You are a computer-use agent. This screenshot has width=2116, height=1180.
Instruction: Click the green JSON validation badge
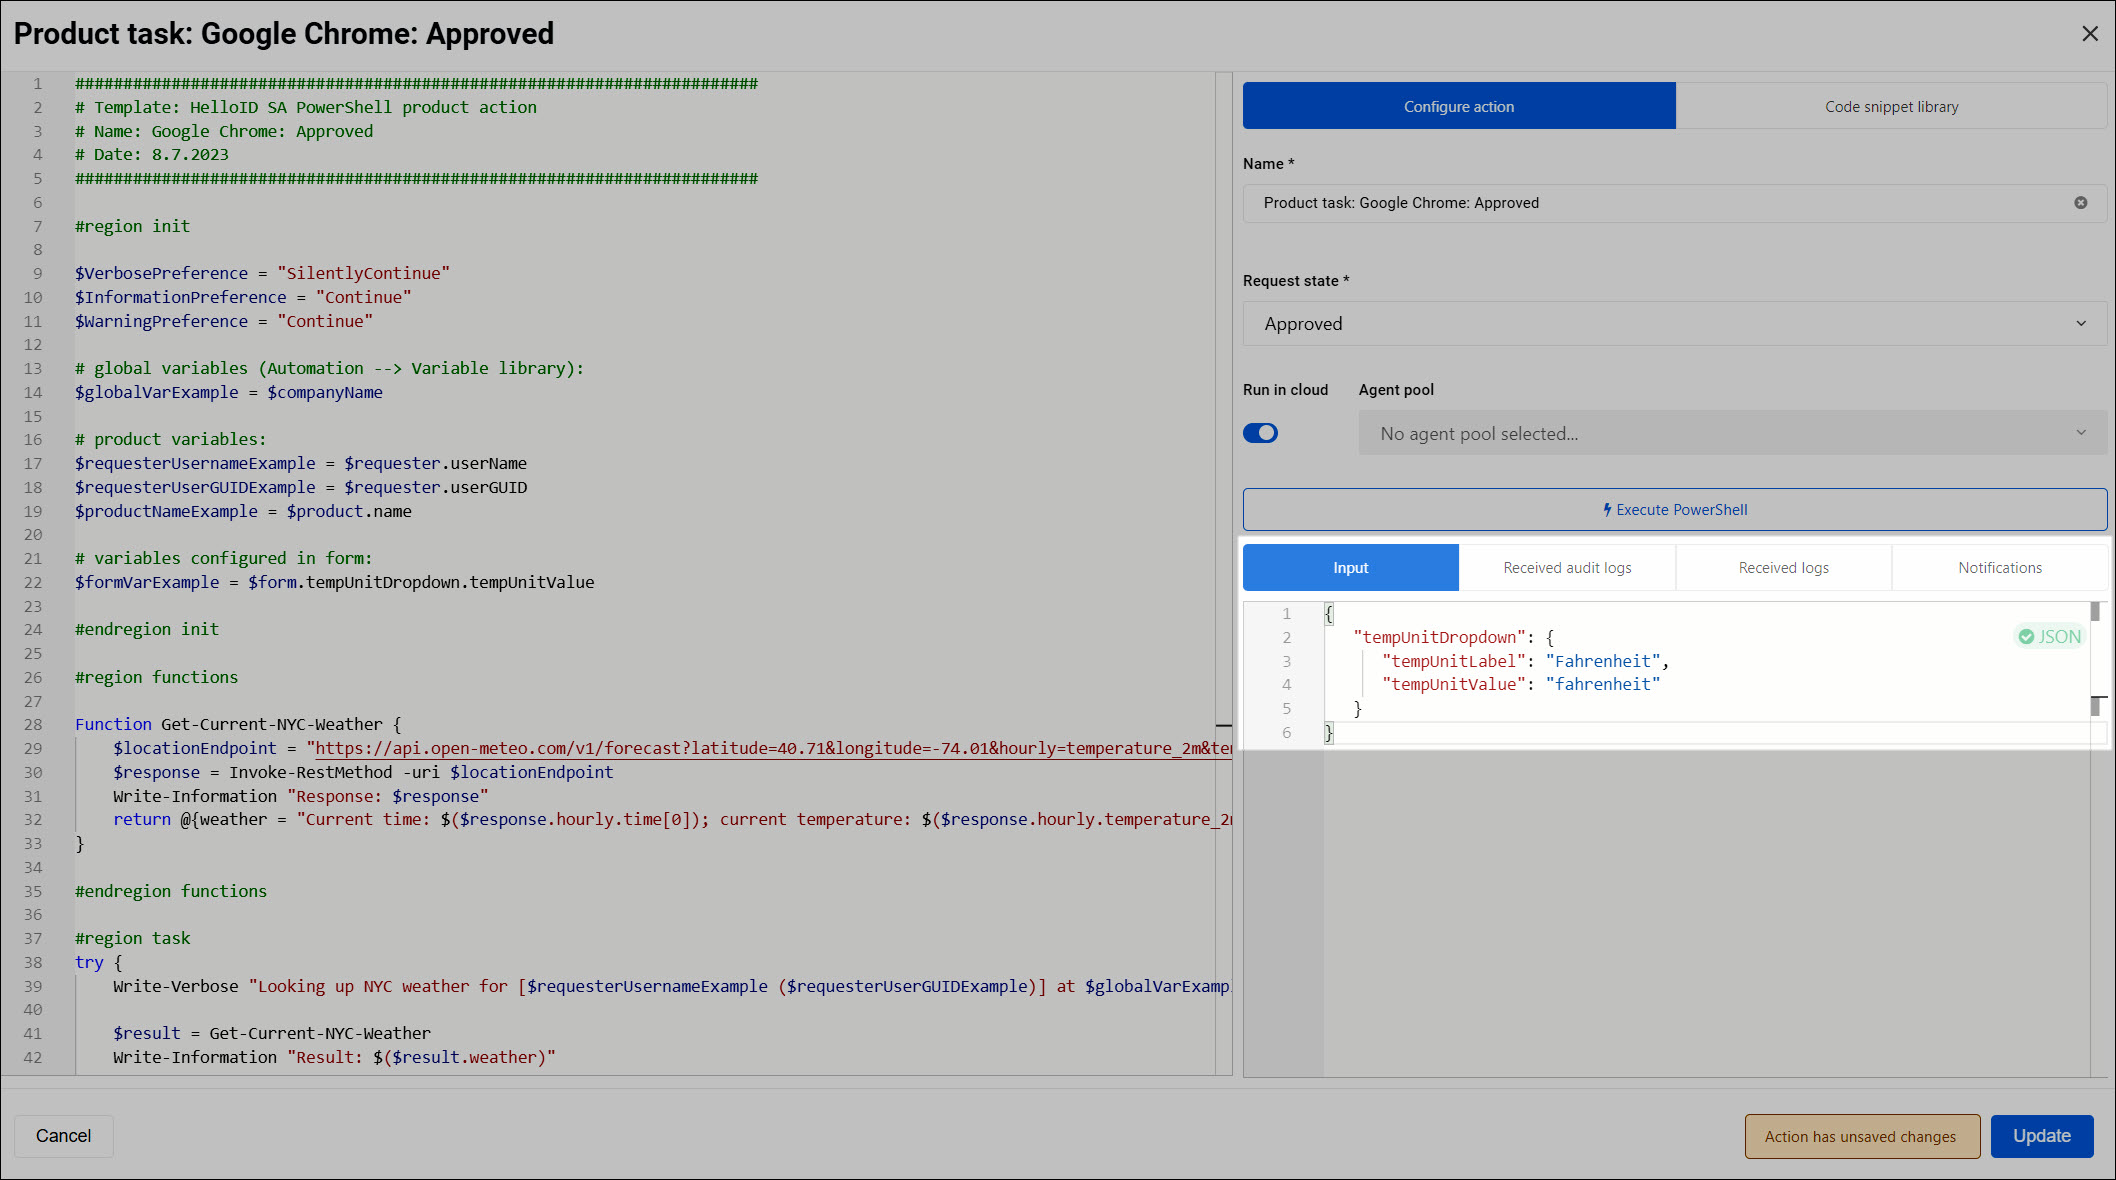[x=2049, y=637]
